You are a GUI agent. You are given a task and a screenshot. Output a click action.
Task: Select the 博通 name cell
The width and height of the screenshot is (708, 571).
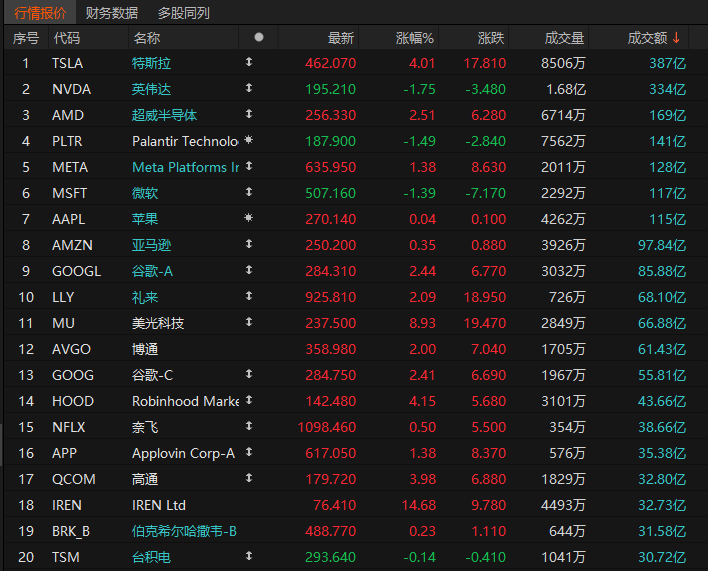tap(144, 349)
